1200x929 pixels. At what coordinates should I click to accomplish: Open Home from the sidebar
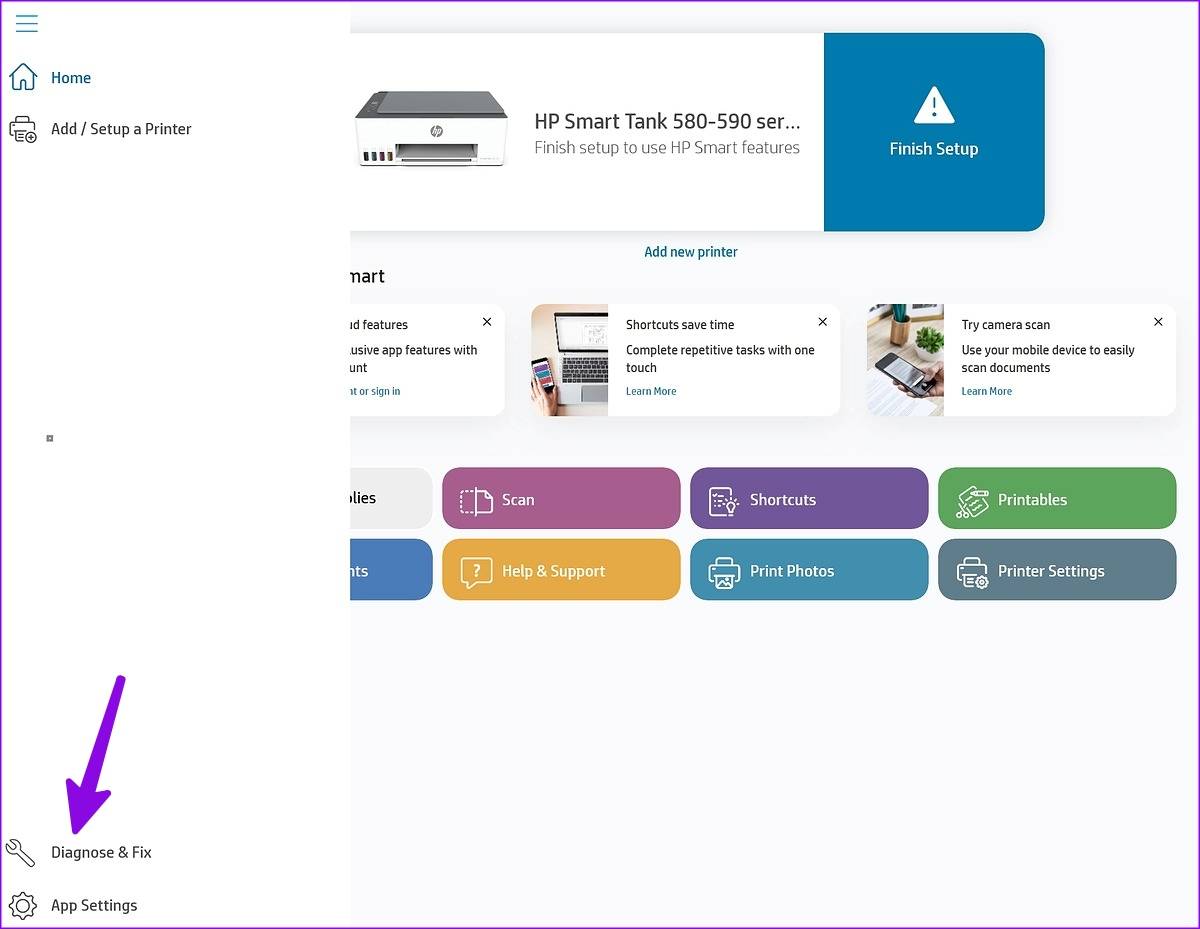[x=70, y=78]
